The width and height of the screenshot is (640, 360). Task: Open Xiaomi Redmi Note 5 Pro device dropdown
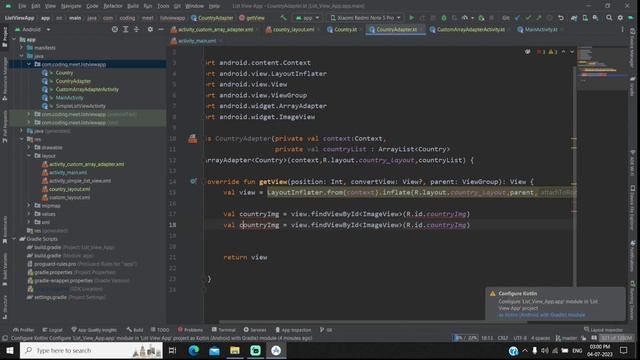pos(365,18)
